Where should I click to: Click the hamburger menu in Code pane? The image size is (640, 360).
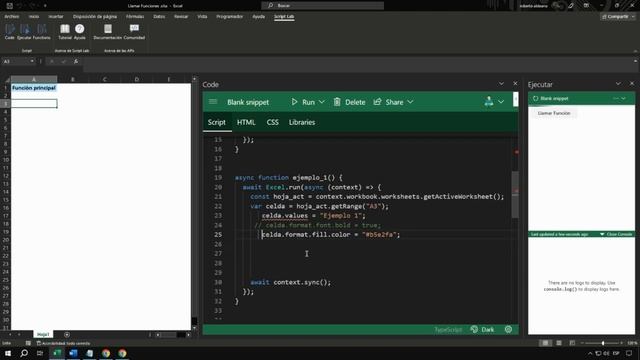[x=213, y=102]
